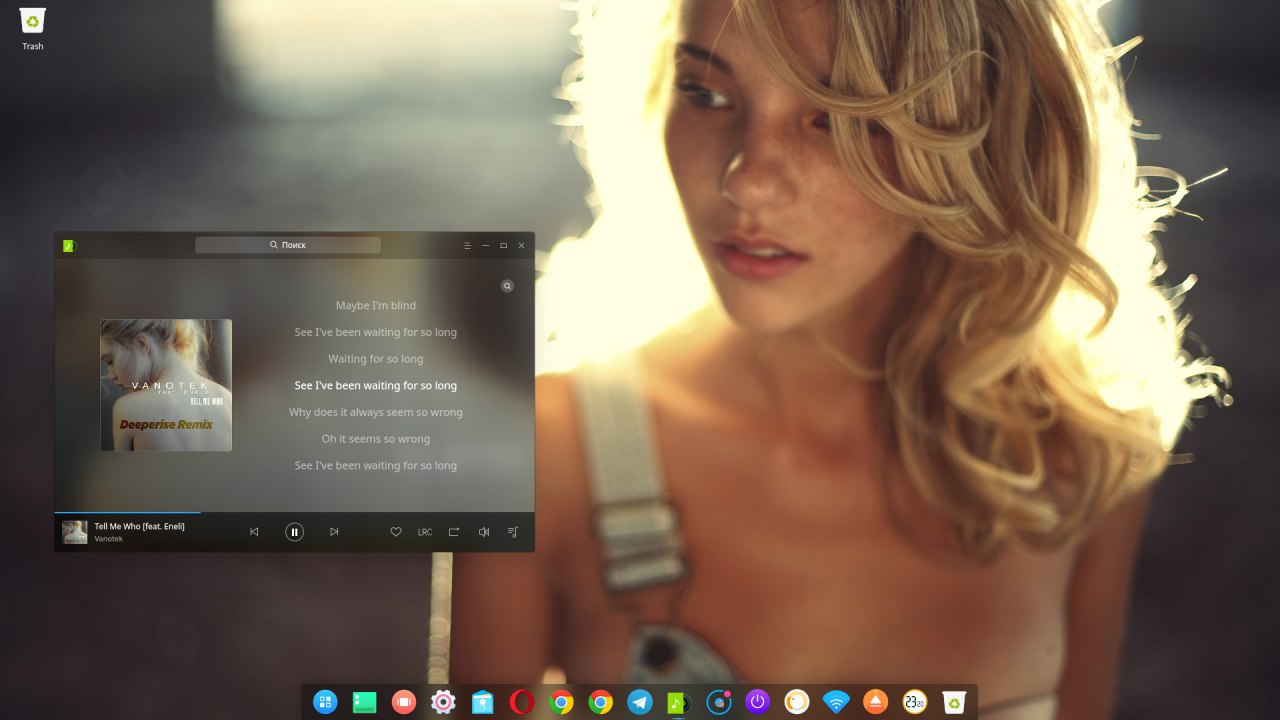1280x720 pixels.
Task: Open the clock showing 23:20 in dock
Action: [914, 702]
